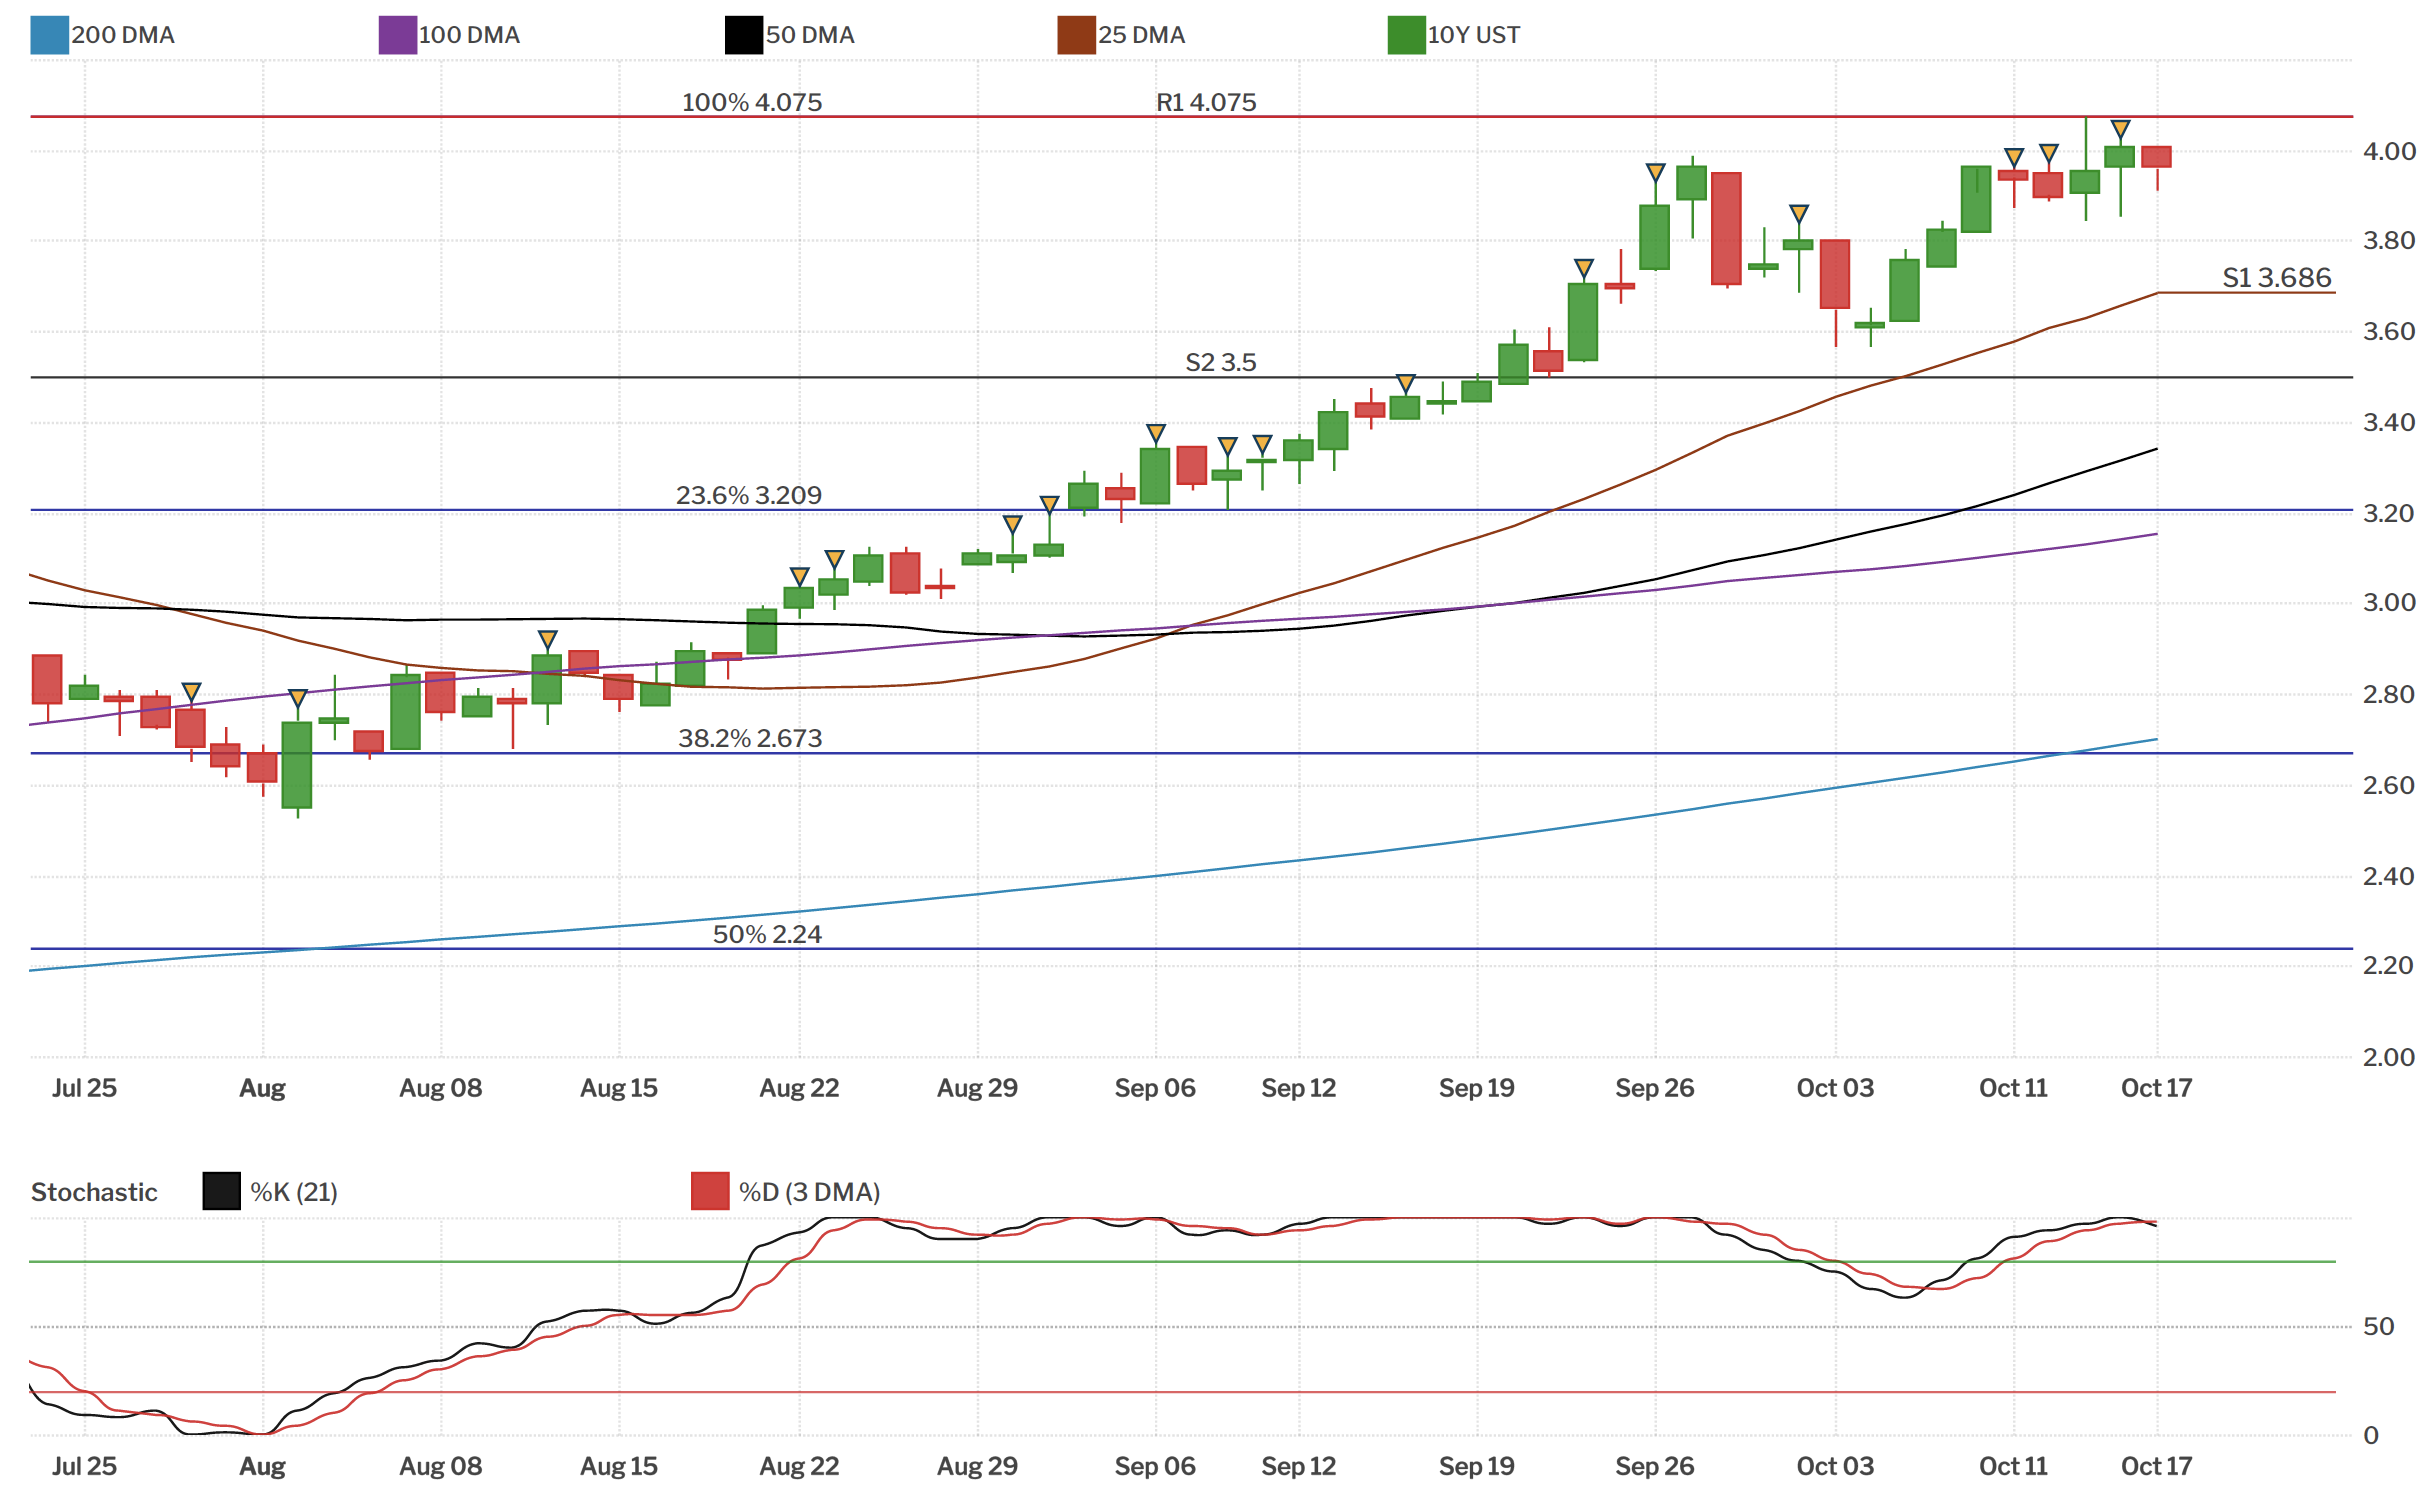Toggle the 10Y UST series label

tap(1473, 35)
